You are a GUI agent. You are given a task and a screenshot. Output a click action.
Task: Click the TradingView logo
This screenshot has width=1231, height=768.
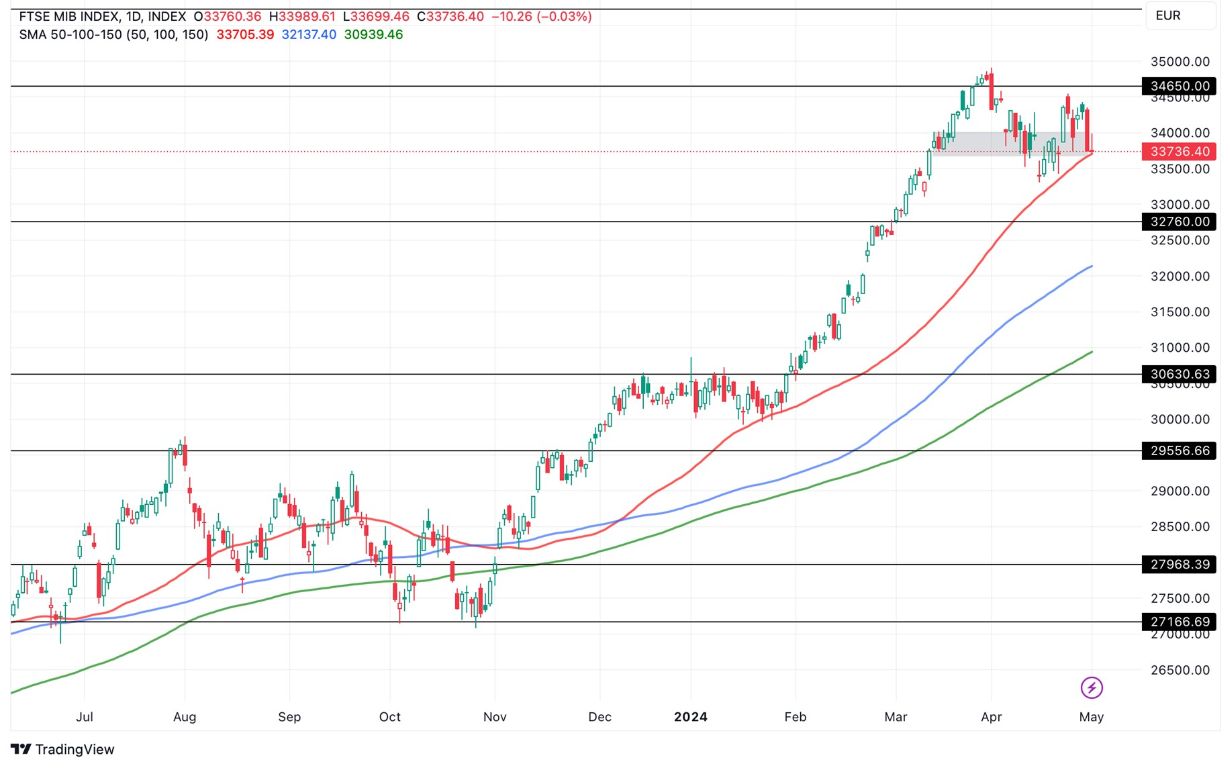[60, 749]
